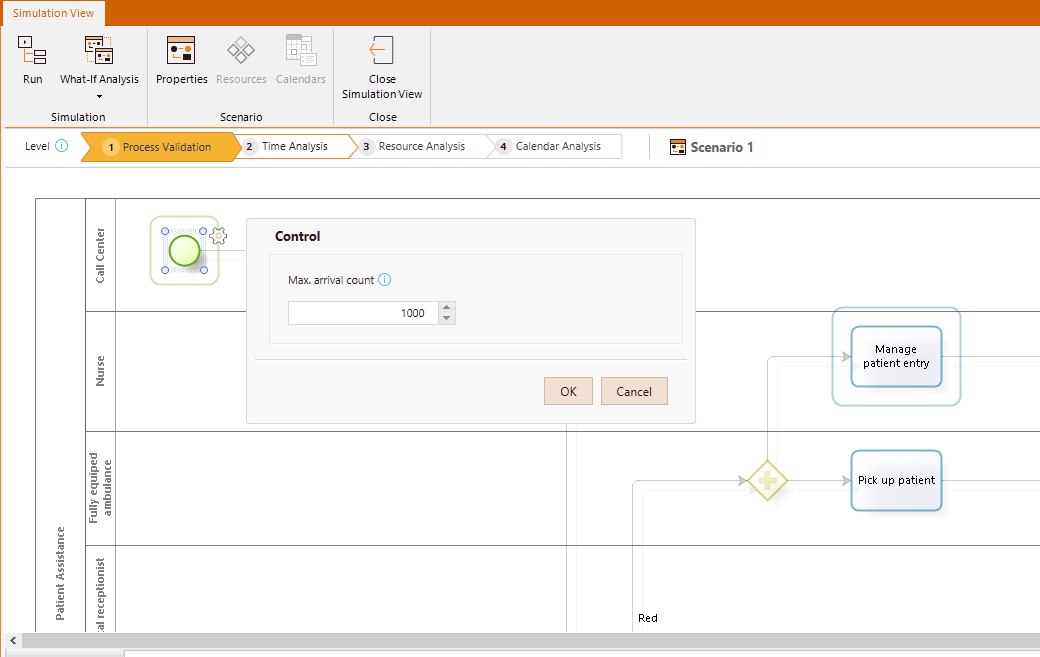The height and width of the screenshot is (657, 1040).
Task: Select the Fully equiped ambulance lane
Action: tap(100, 489)
